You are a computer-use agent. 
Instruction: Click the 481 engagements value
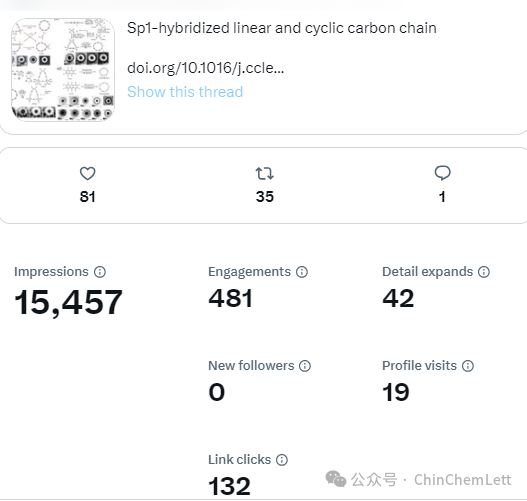[230, 298]
